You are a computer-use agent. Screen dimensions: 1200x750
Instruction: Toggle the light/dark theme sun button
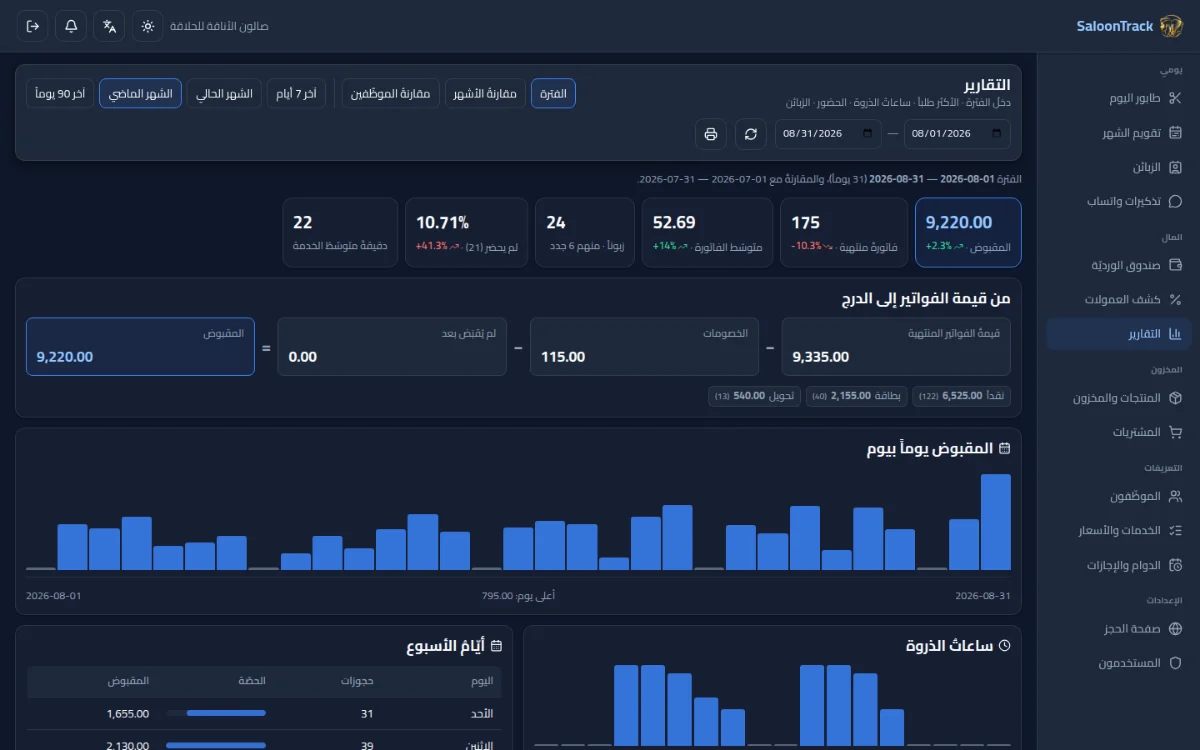point(148,26)
